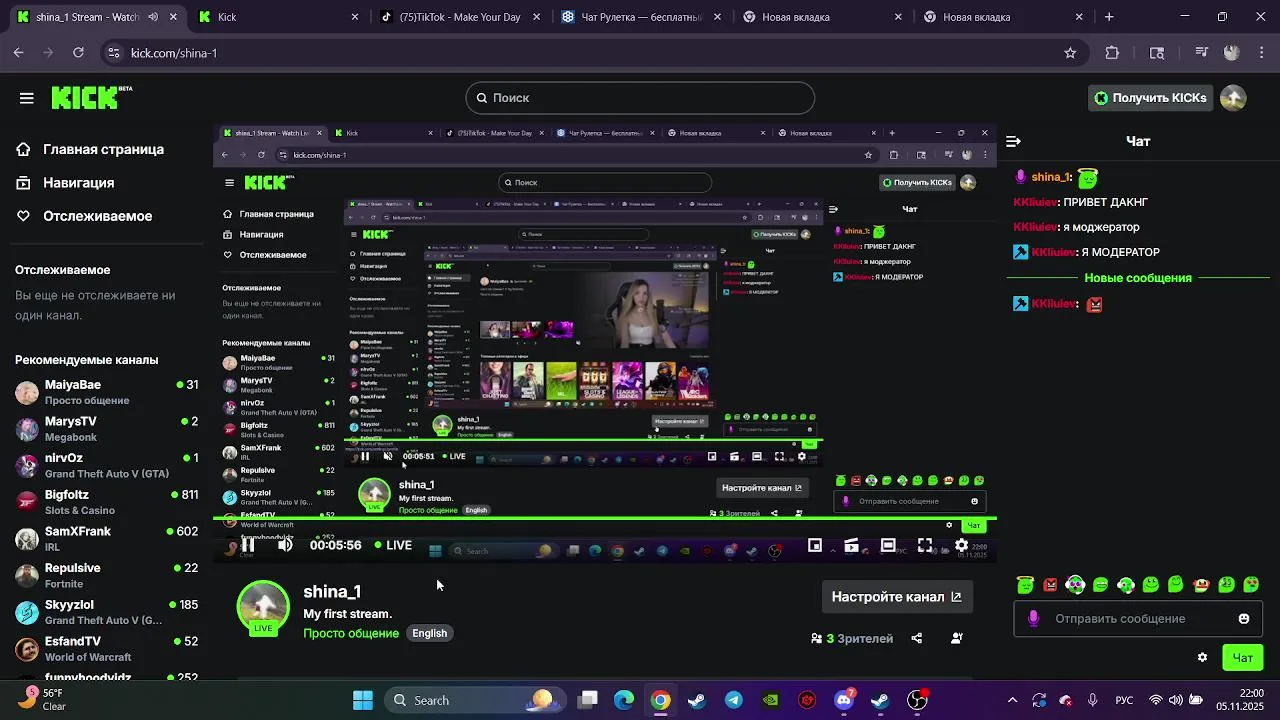
Task: Pause the stream playback
Action: tap(247, 545)
